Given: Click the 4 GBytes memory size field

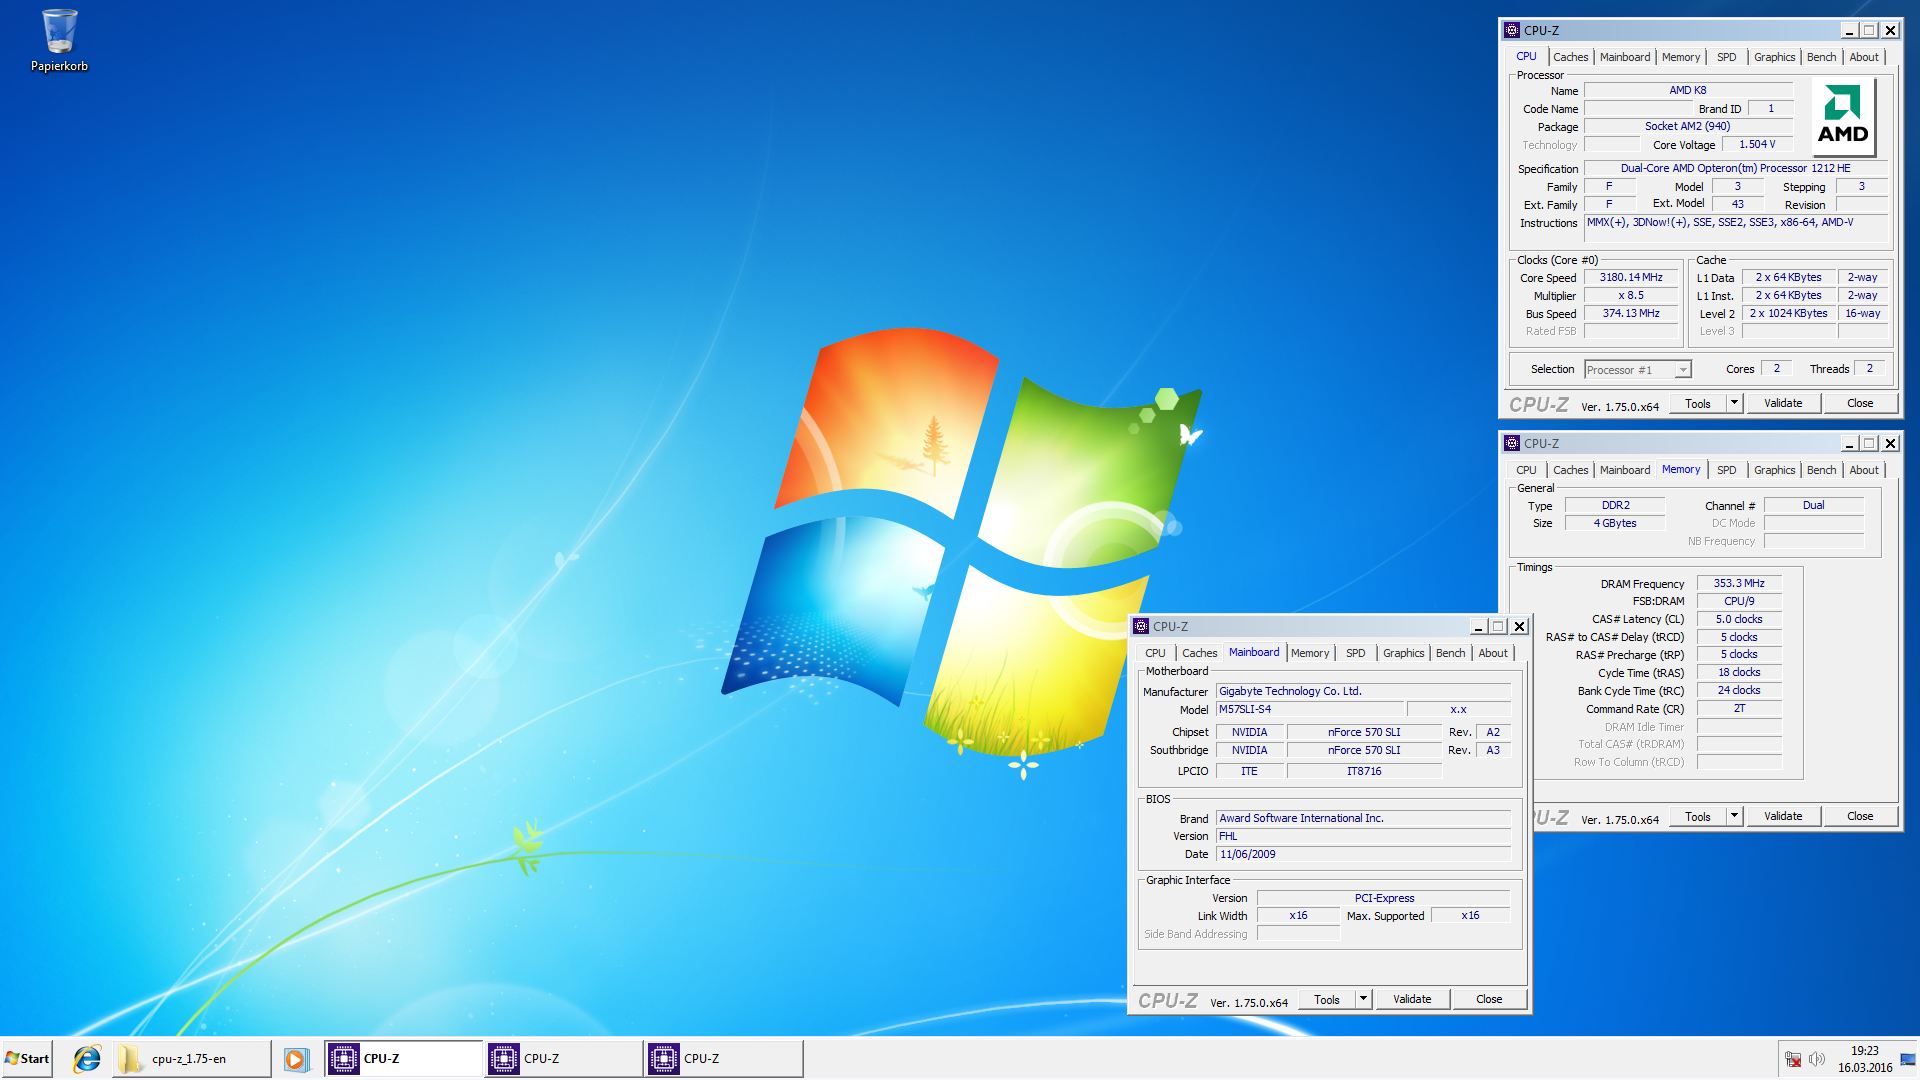Looking at the screenshot, I should (1615, 523).
